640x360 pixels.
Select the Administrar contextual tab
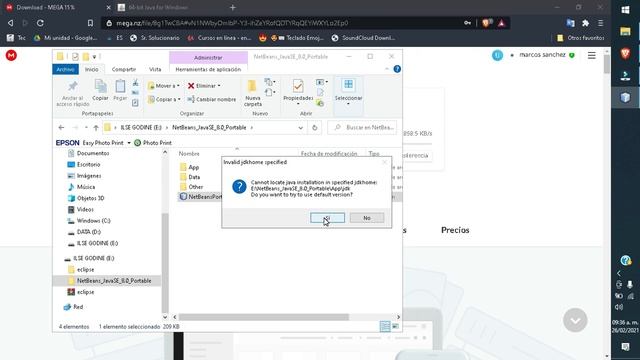pyautogui.click(x=208, y=58)
